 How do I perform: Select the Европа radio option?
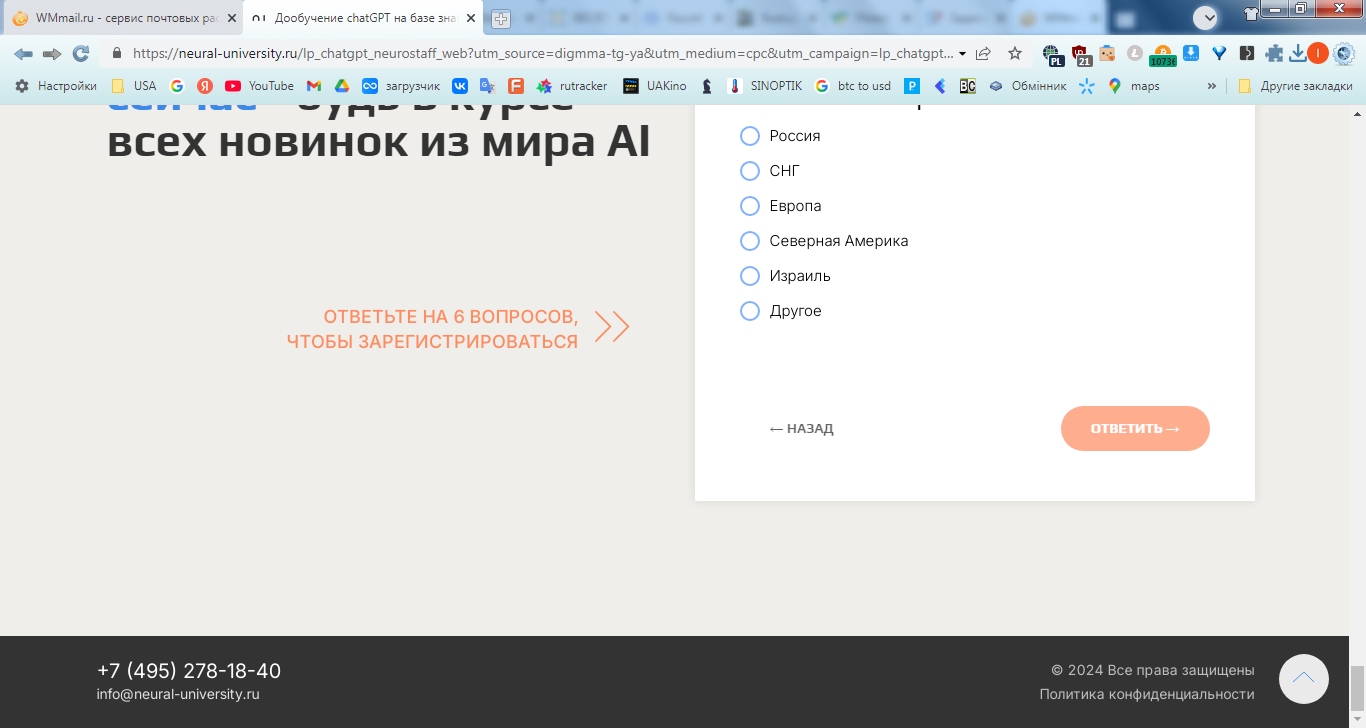coord(750,206)
